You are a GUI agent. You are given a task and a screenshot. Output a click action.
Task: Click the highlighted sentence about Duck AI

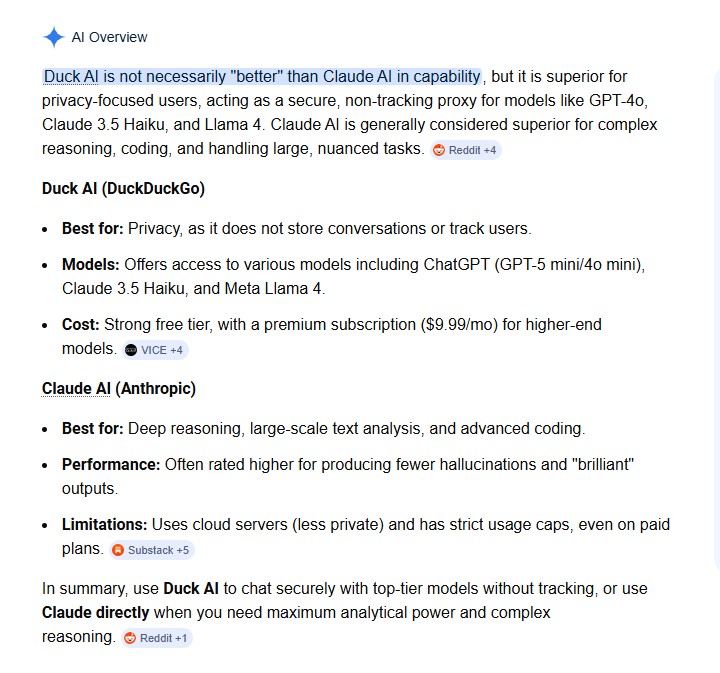(x=262, y=76)
